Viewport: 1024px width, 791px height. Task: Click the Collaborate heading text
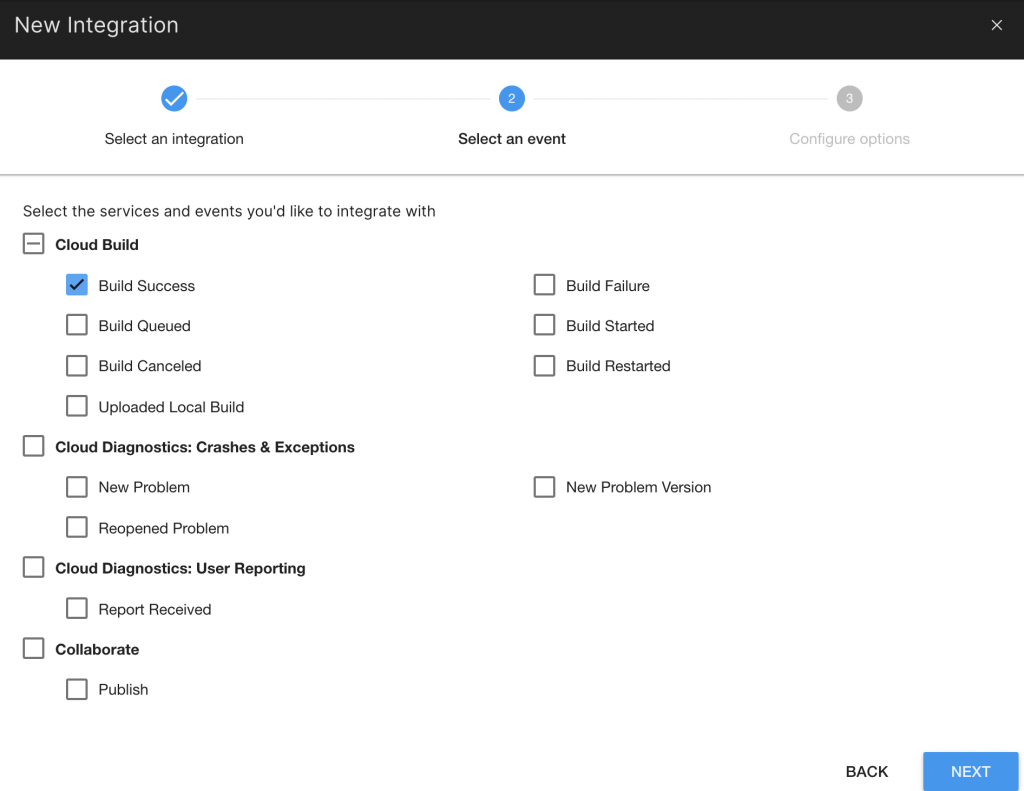pos(97,649)
